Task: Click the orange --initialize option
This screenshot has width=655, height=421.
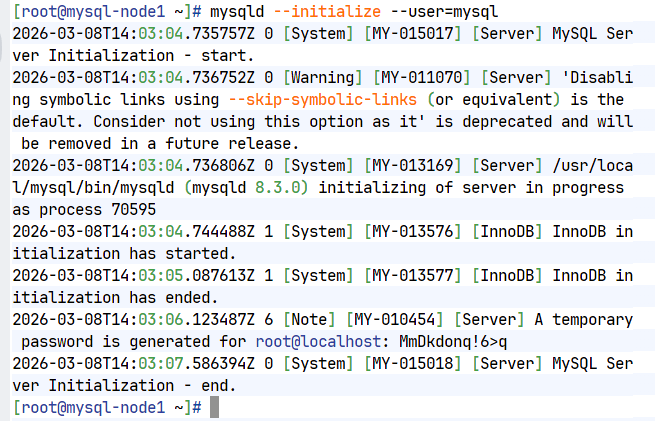Action: point(327,11)
